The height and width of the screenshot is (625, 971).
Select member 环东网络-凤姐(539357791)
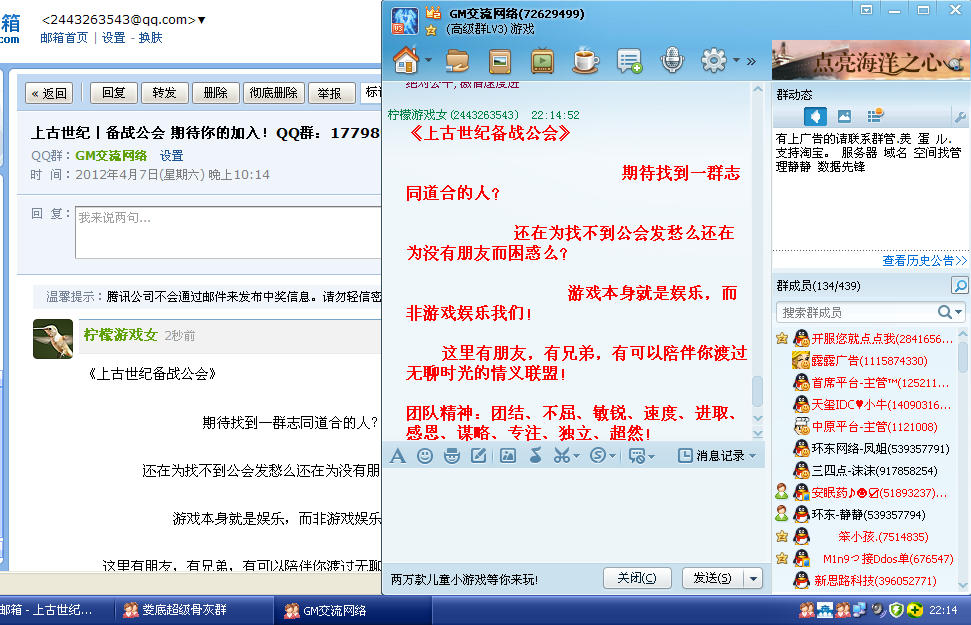[871, 448]
